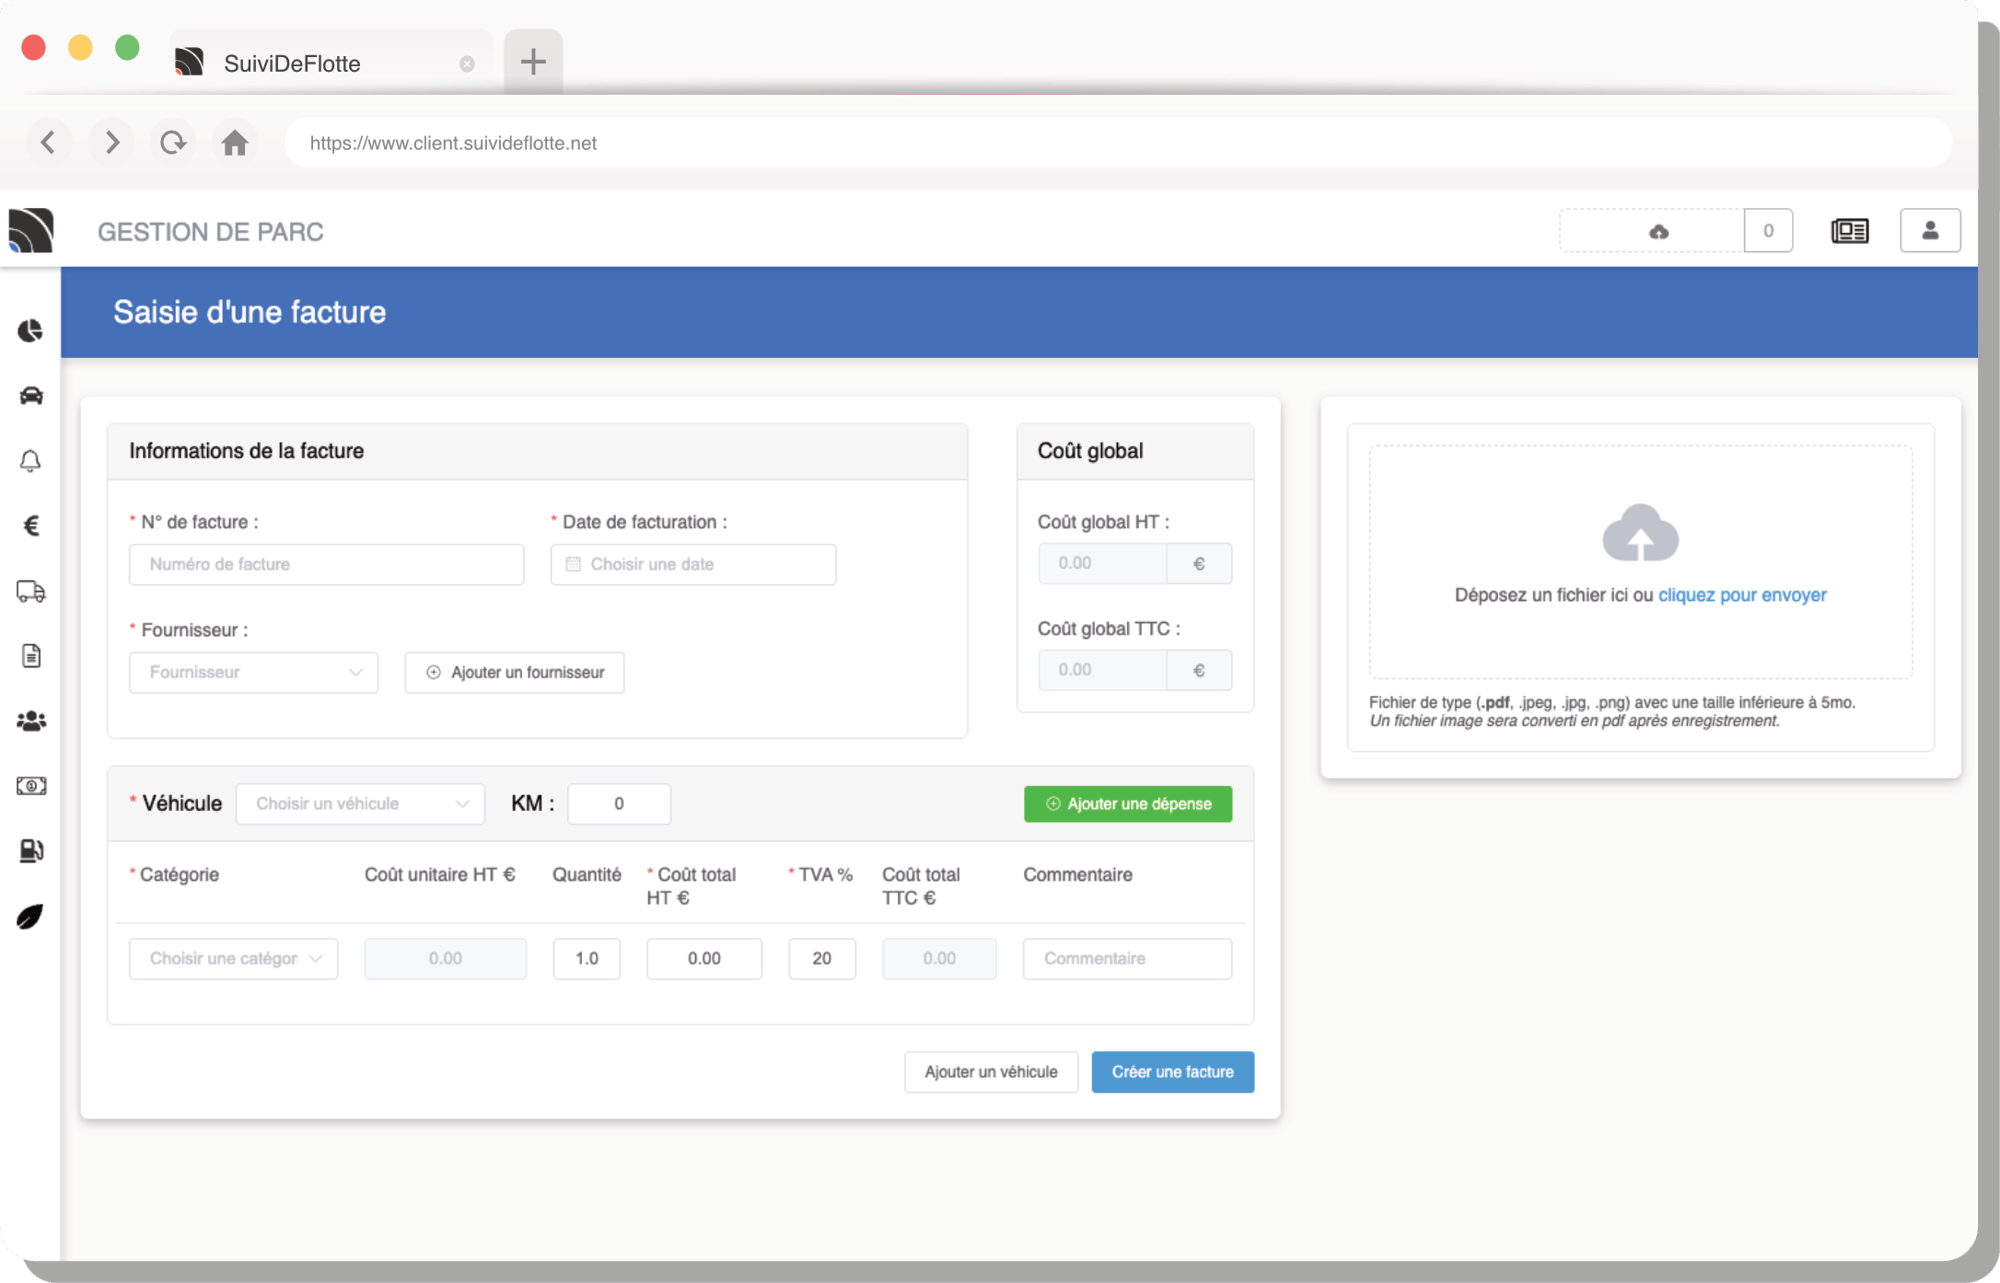
Task: Click the Coût global HT field
Action: pos(1102,564)
